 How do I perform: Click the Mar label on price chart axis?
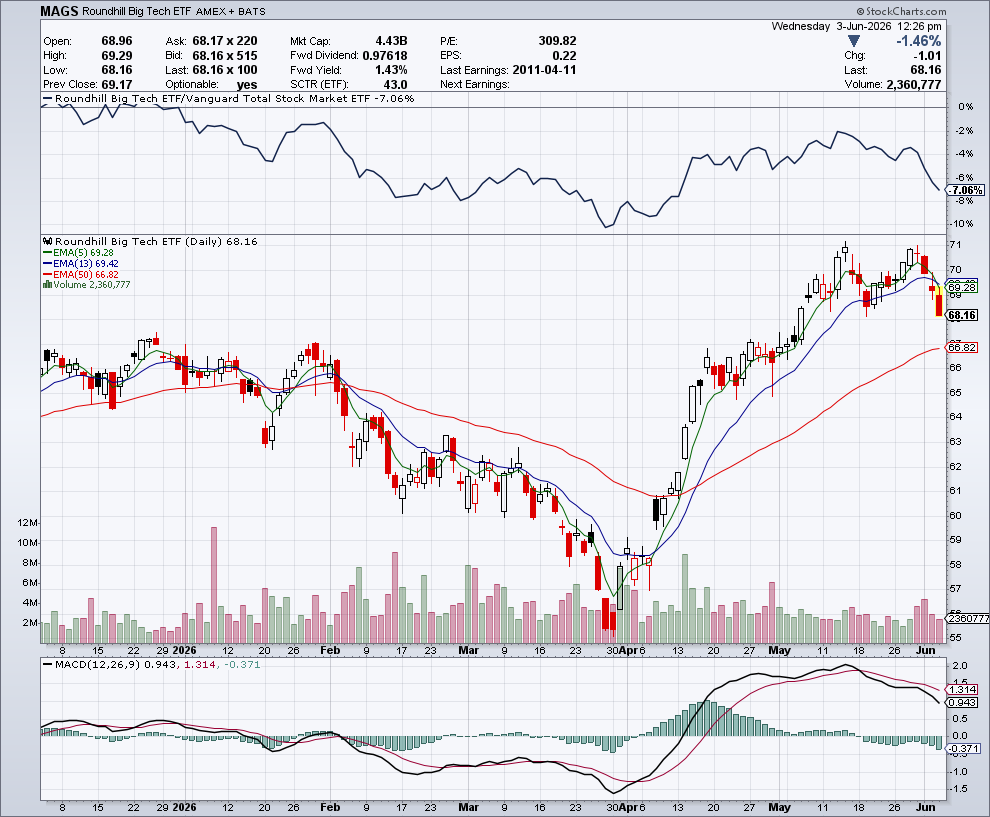click(x=468, y=650)
